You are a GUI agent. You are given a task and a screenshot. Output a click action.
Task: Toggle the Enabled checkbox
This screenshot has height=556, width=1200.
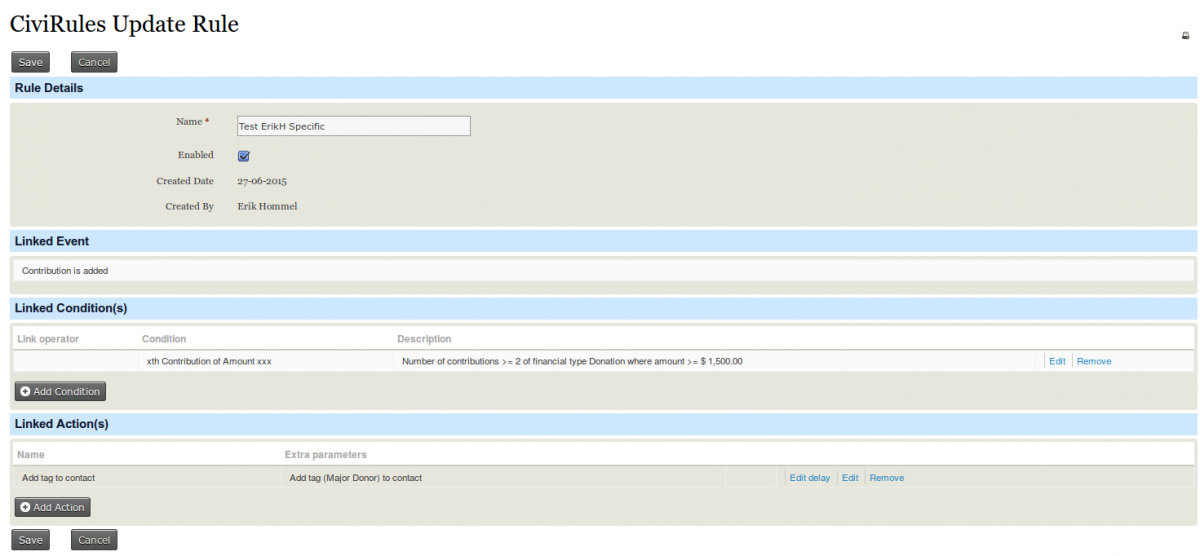243,156
